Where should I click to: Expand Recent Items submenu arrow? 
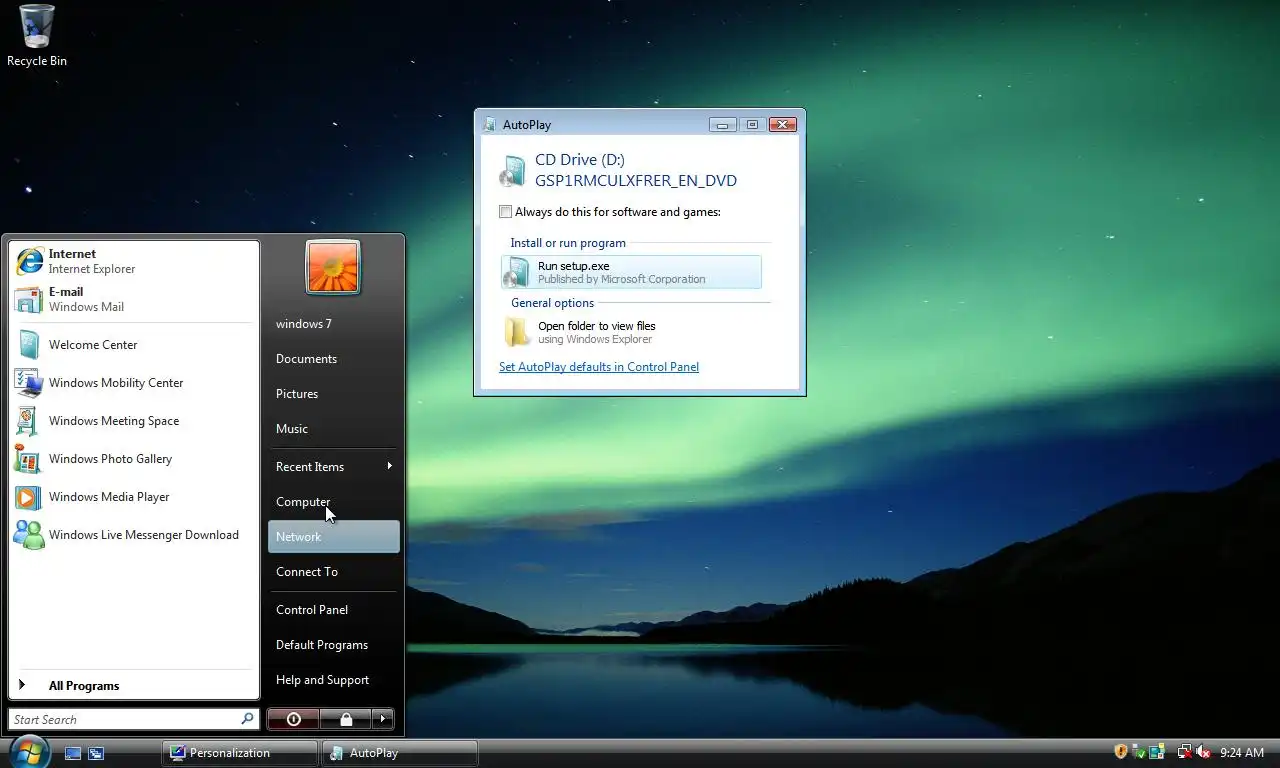(389, 466)
